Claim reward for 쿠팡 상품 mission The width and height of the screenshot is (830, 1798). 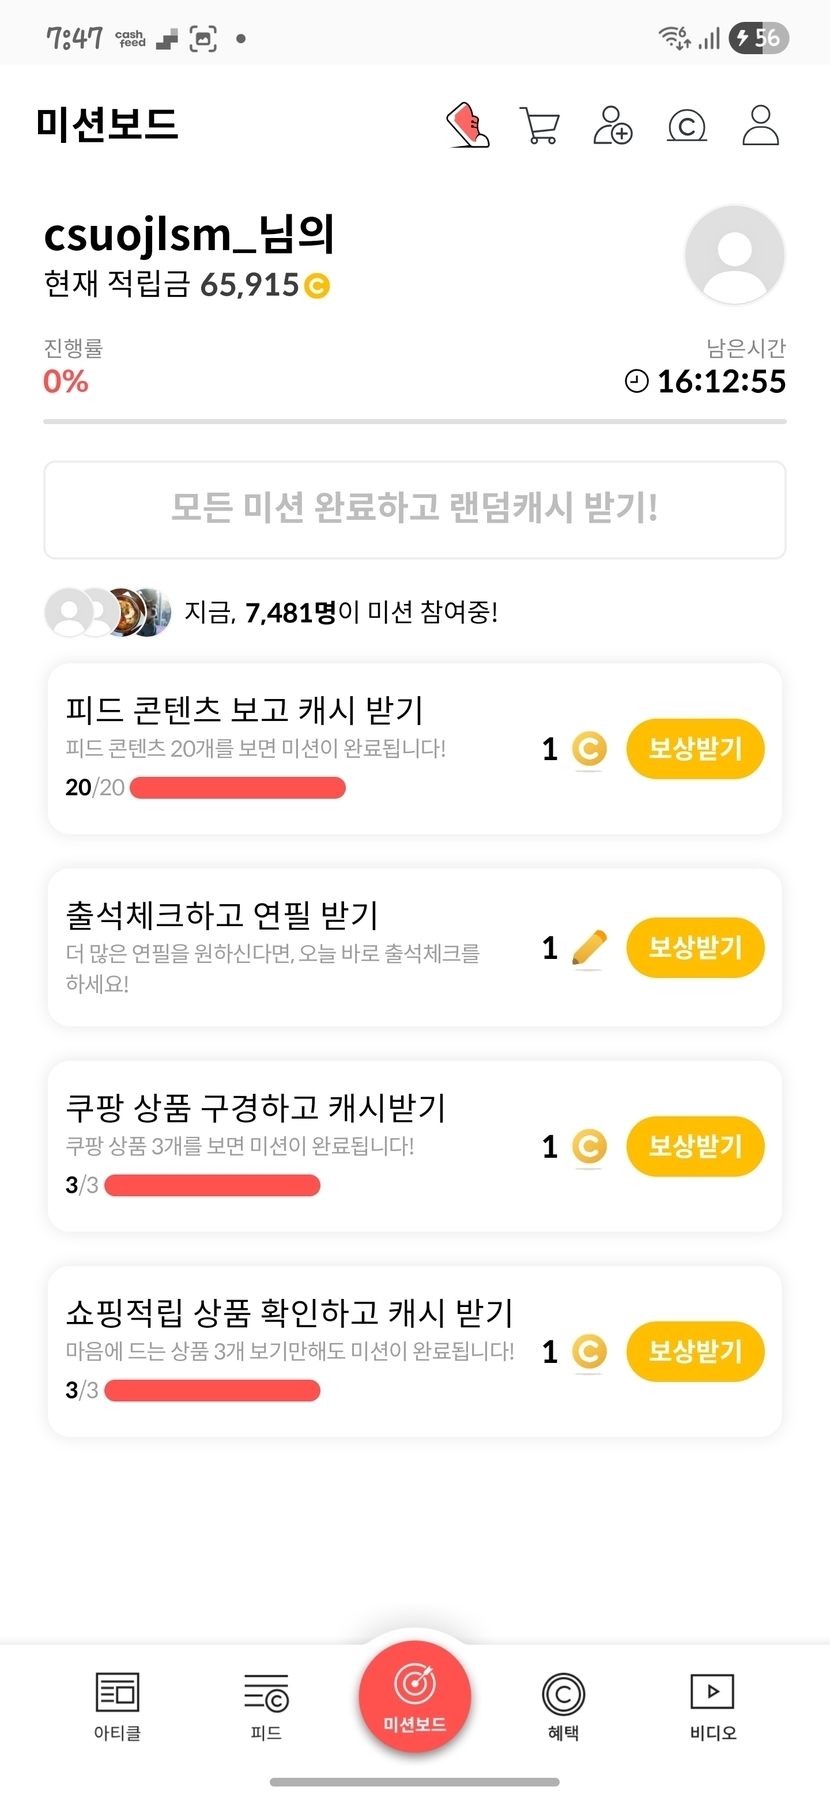695,1146
